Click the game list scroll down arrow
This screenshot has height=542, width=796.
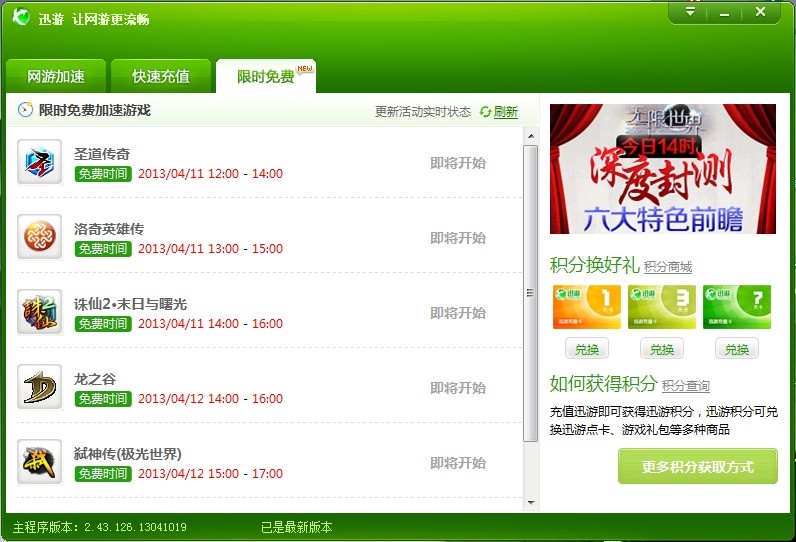530,502
